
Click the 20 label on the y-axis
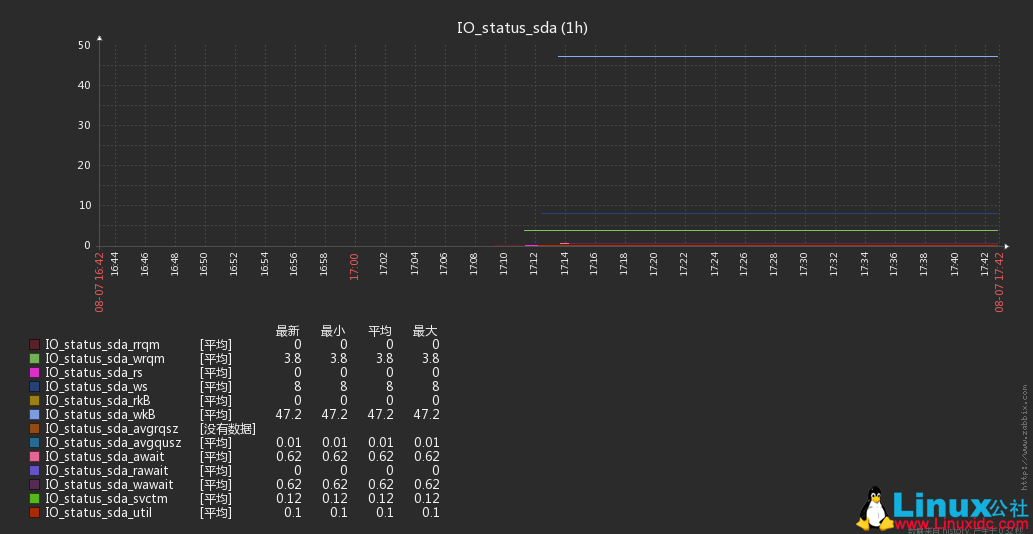tap(84, 165)
